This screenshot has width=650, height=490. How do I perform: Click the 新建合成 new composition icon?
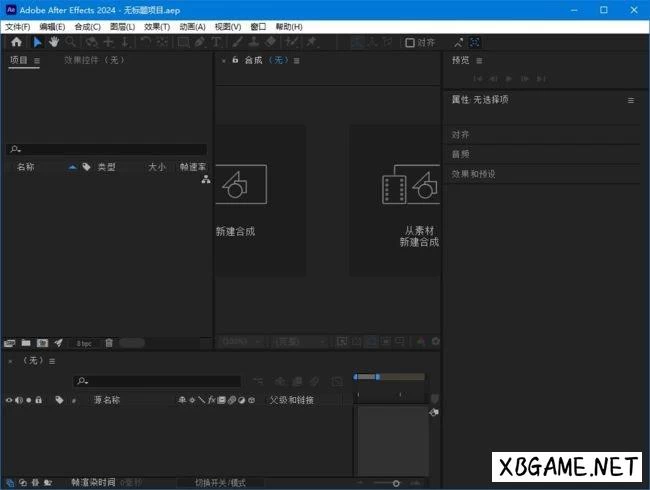coord(236,184)
